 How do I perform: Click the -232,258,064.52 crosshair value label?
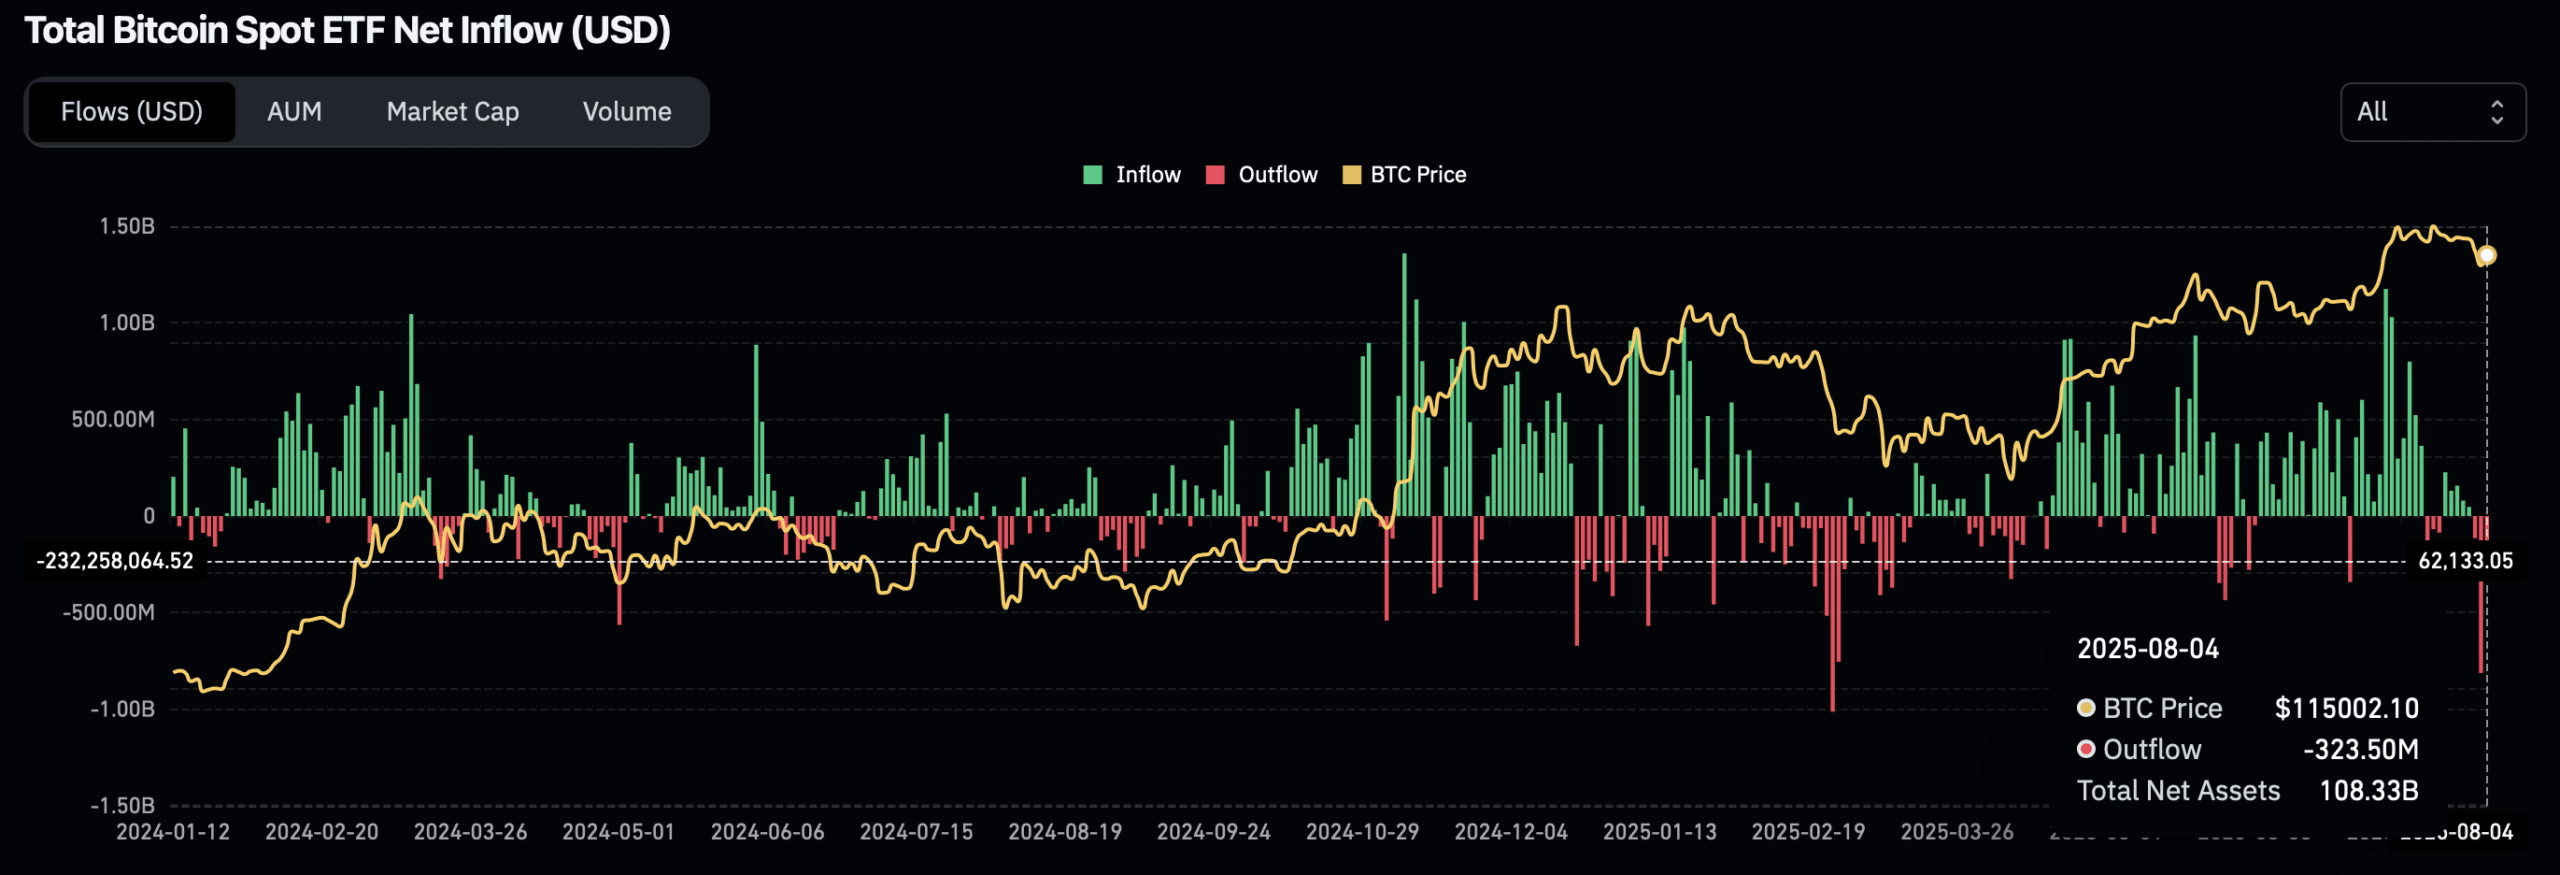[x=115, y=561]
